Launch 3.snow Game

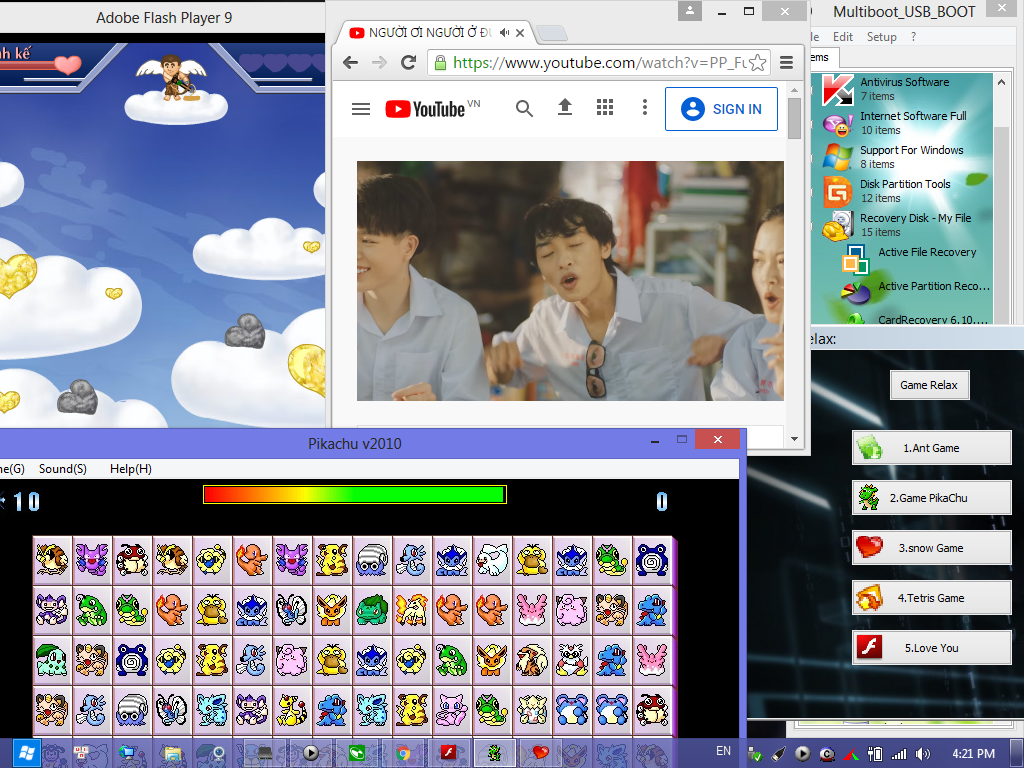[932, 548]
